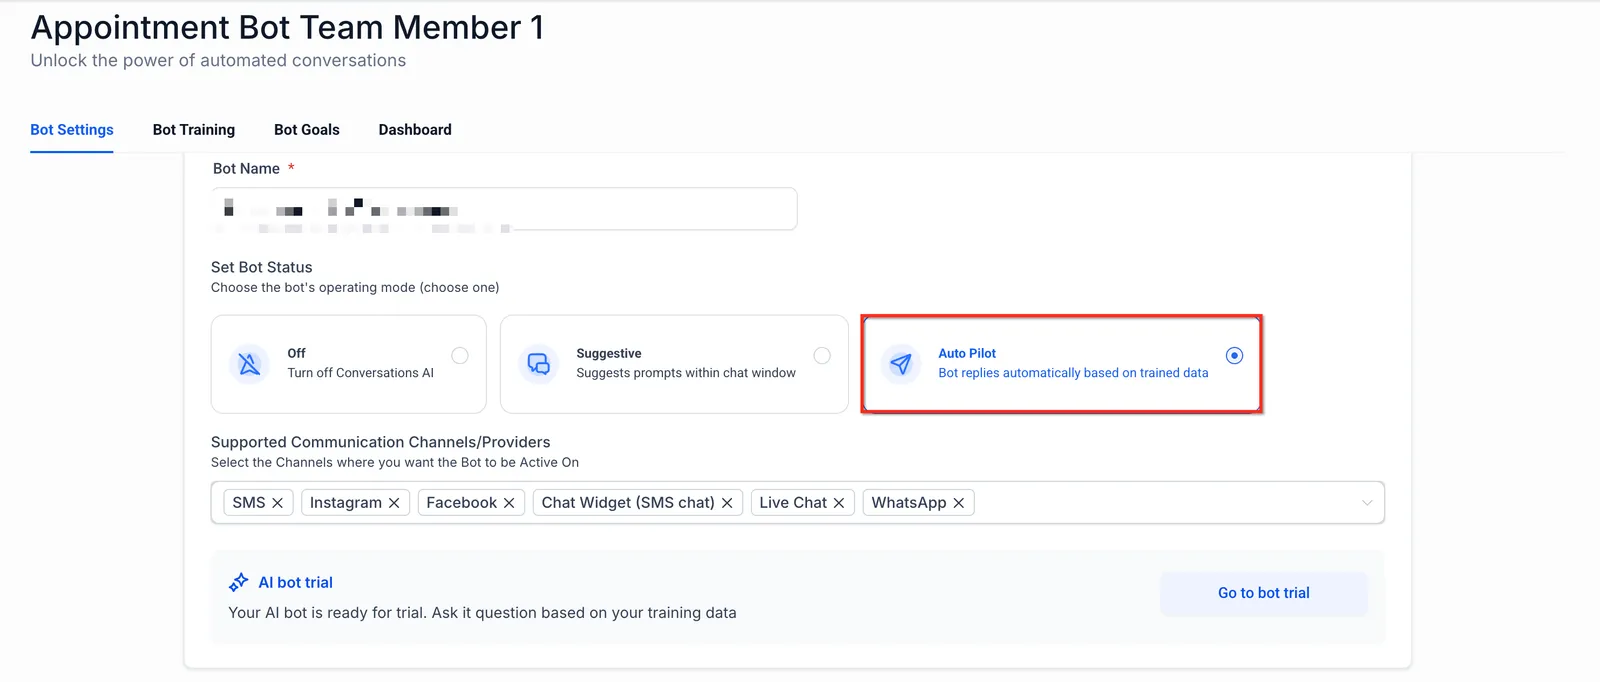The image size is (1600, 682).
Task: Click the Off mode muted-bell icon
Action: click(250, 364)
